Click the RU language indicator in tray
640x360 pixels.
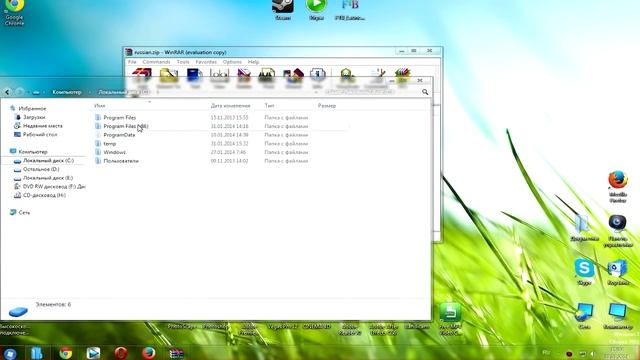(x=546, y=353)
